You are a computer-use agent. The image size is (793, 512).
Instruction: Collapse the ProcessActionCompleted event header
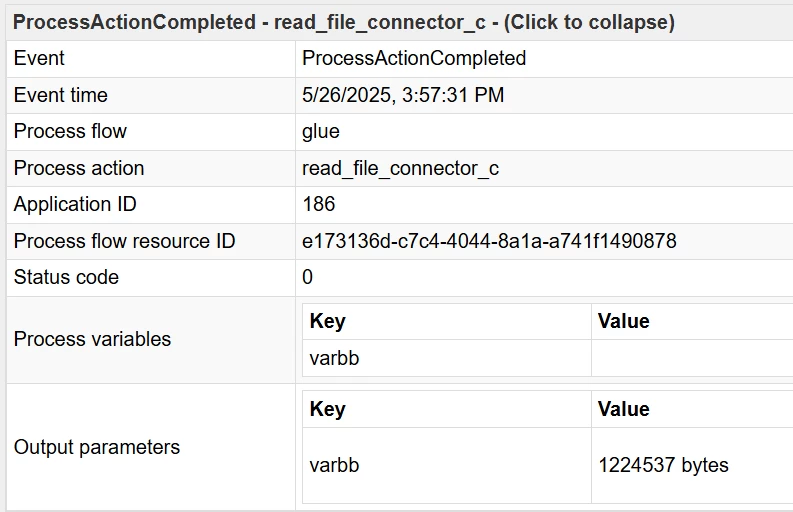[x=343, y=22]
